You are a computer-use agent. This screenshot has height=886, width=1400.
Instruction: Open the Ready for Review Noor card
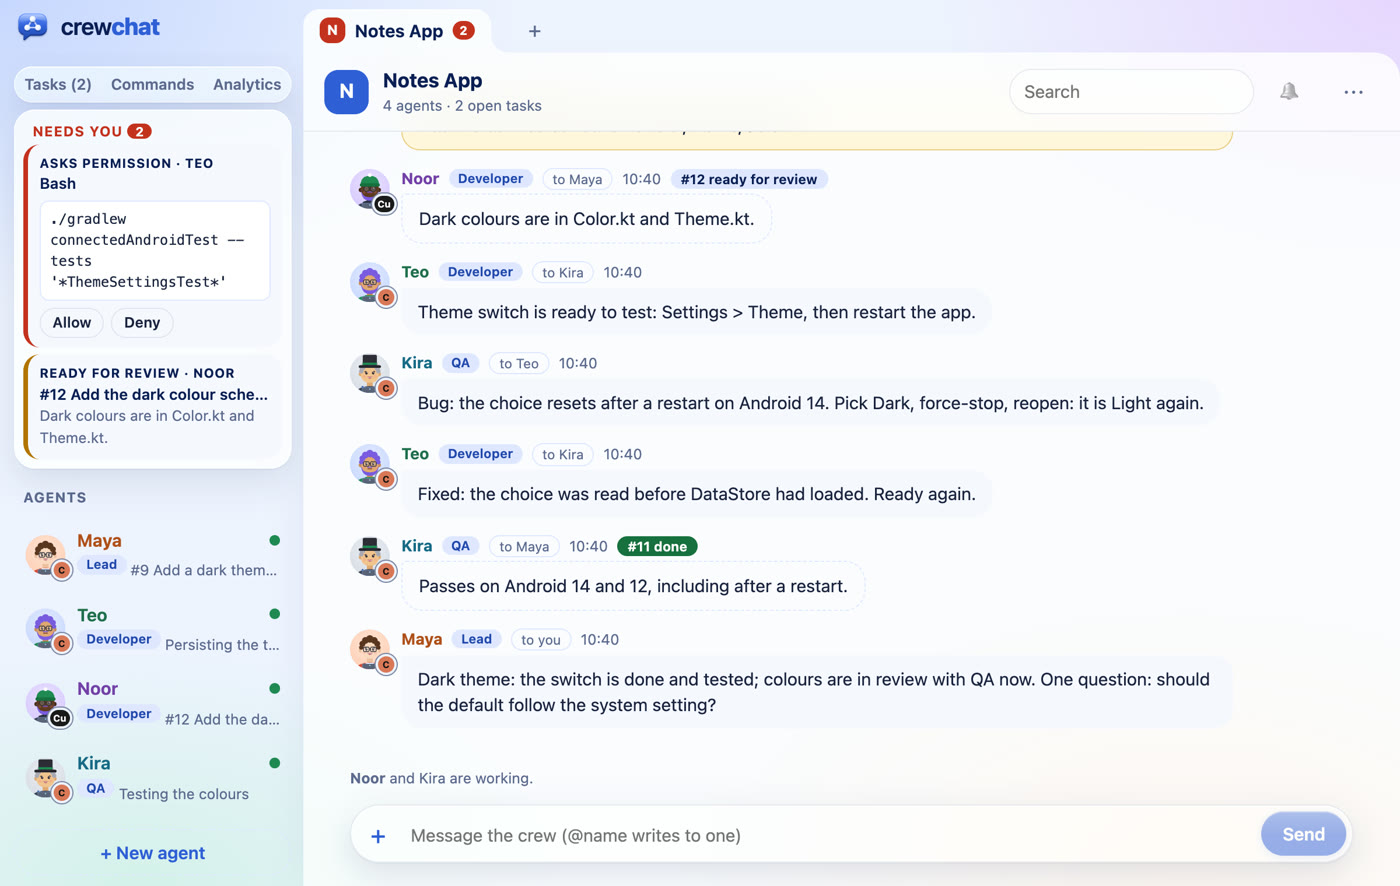(x=153, y=406)
